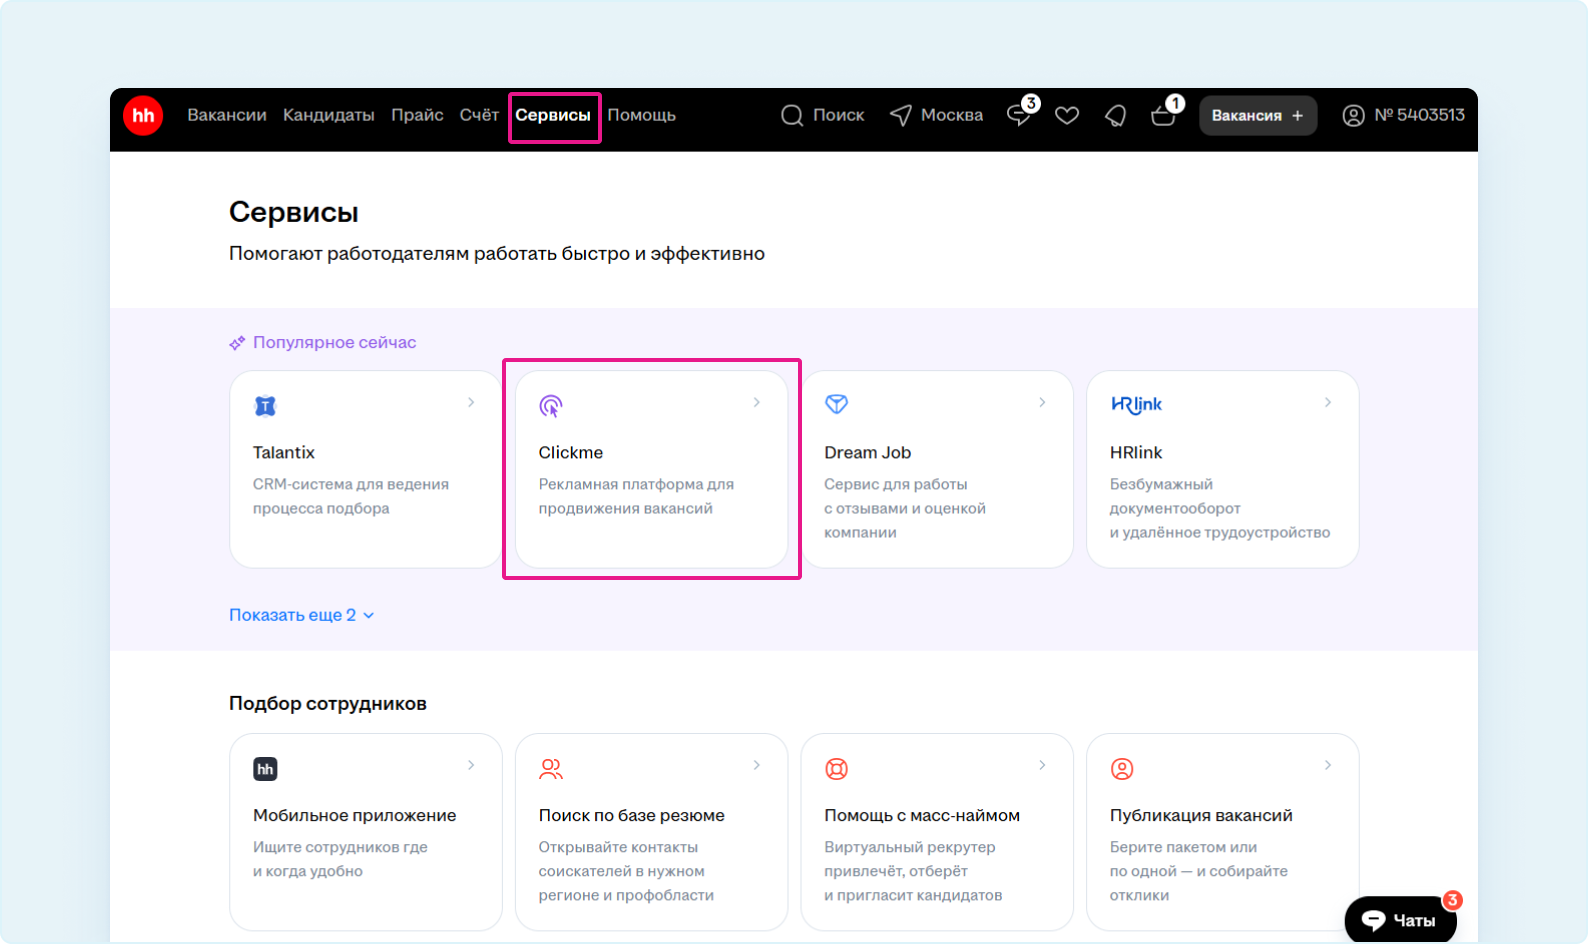
Task: Click the Talantix puzzle icon
Action: pos(265,406)
